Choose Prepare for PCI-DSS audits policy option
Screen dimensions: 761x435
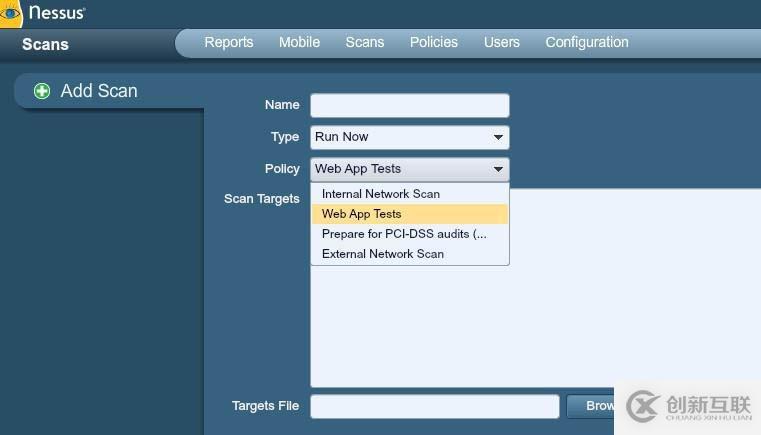tap(410, 234)
